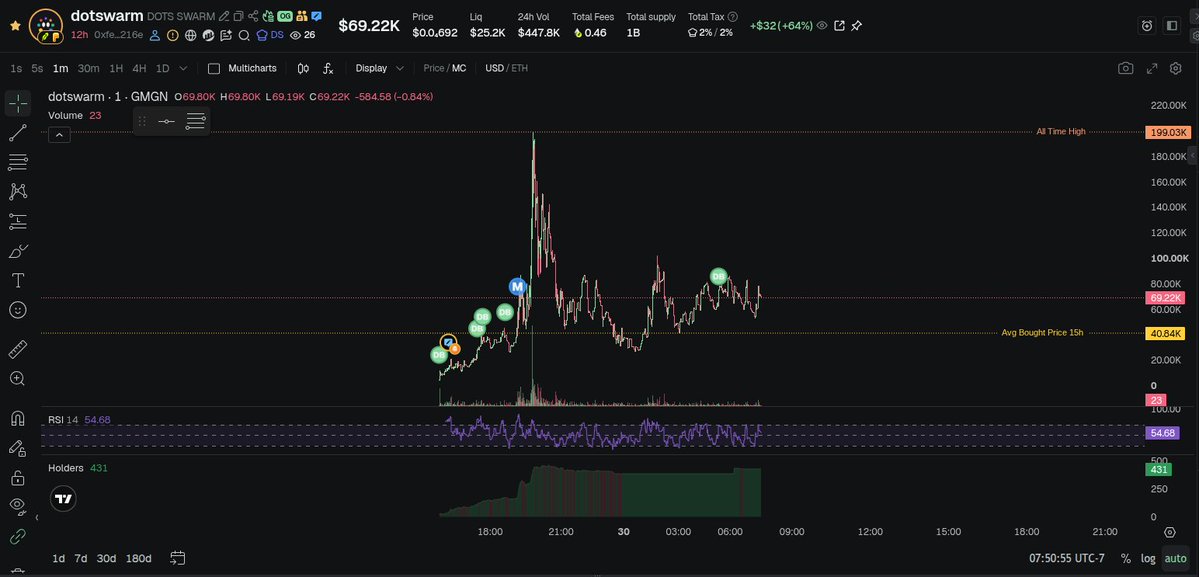Select the 1s timeframe
Viewport: 1199px width, 577px height.
pos(16,68)
